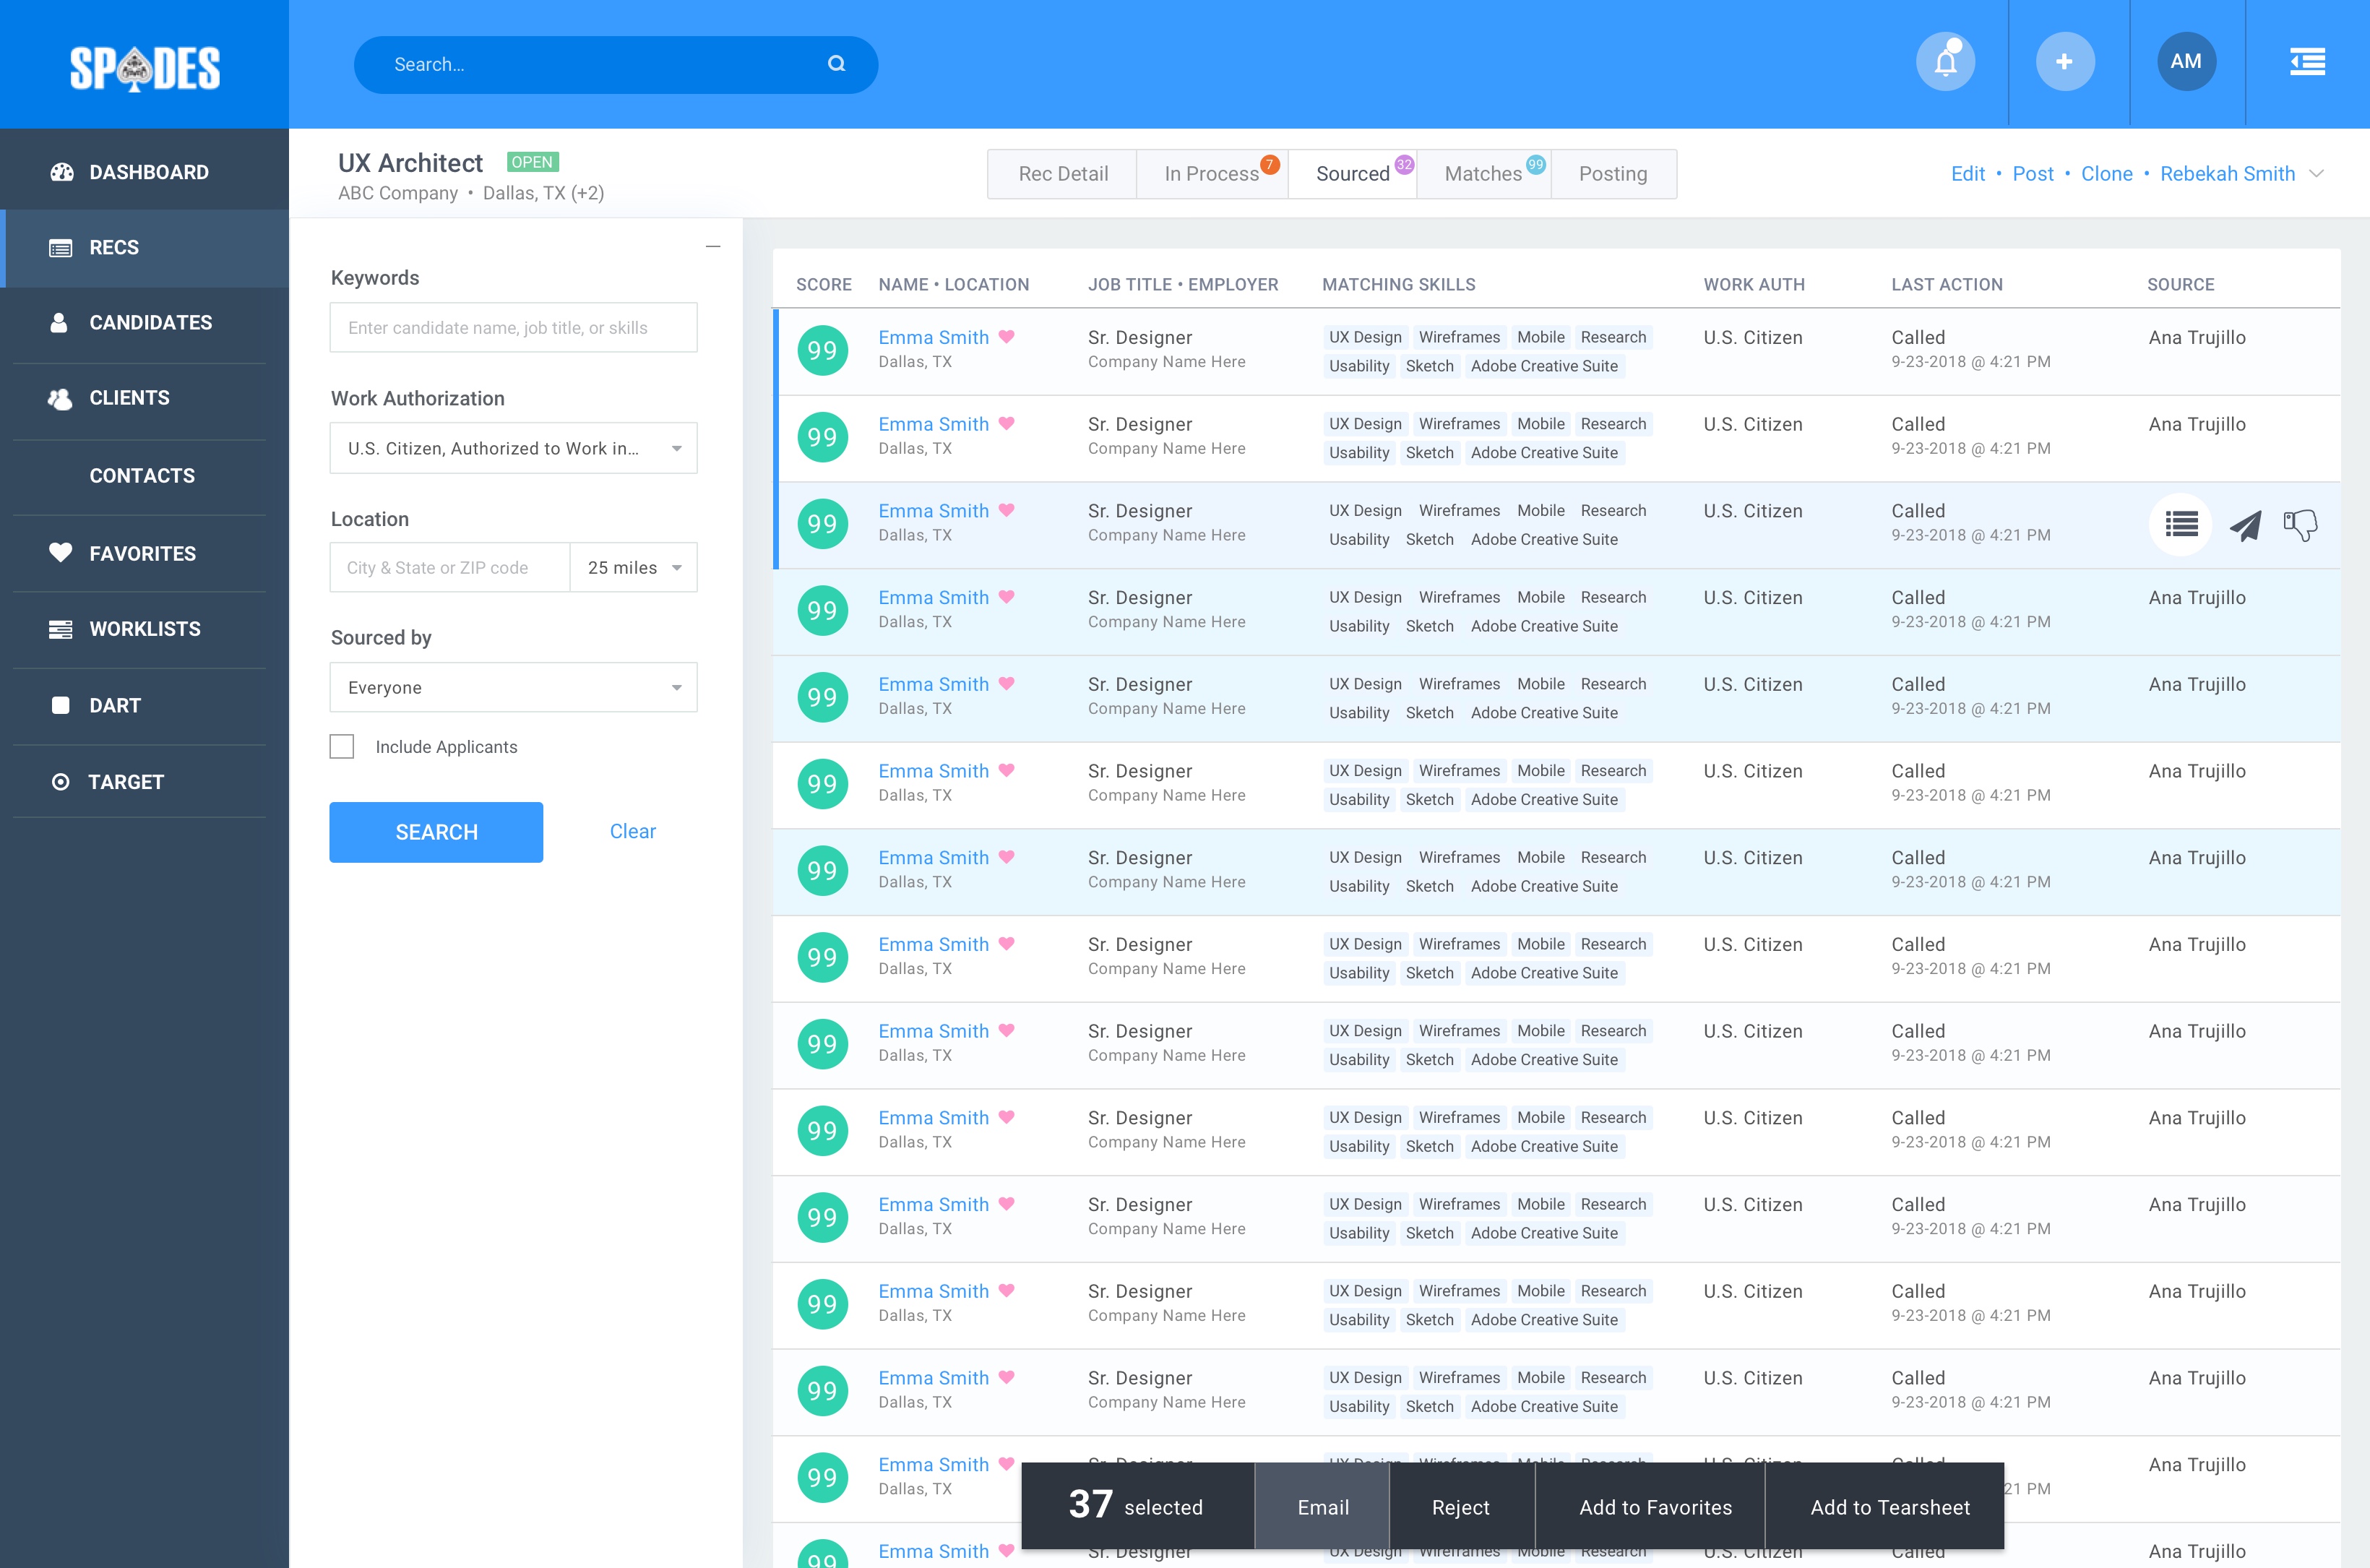Enable the Include Applicants checkbox
The height and width of the screenshot is (1568, 2370).
[342, 747]
